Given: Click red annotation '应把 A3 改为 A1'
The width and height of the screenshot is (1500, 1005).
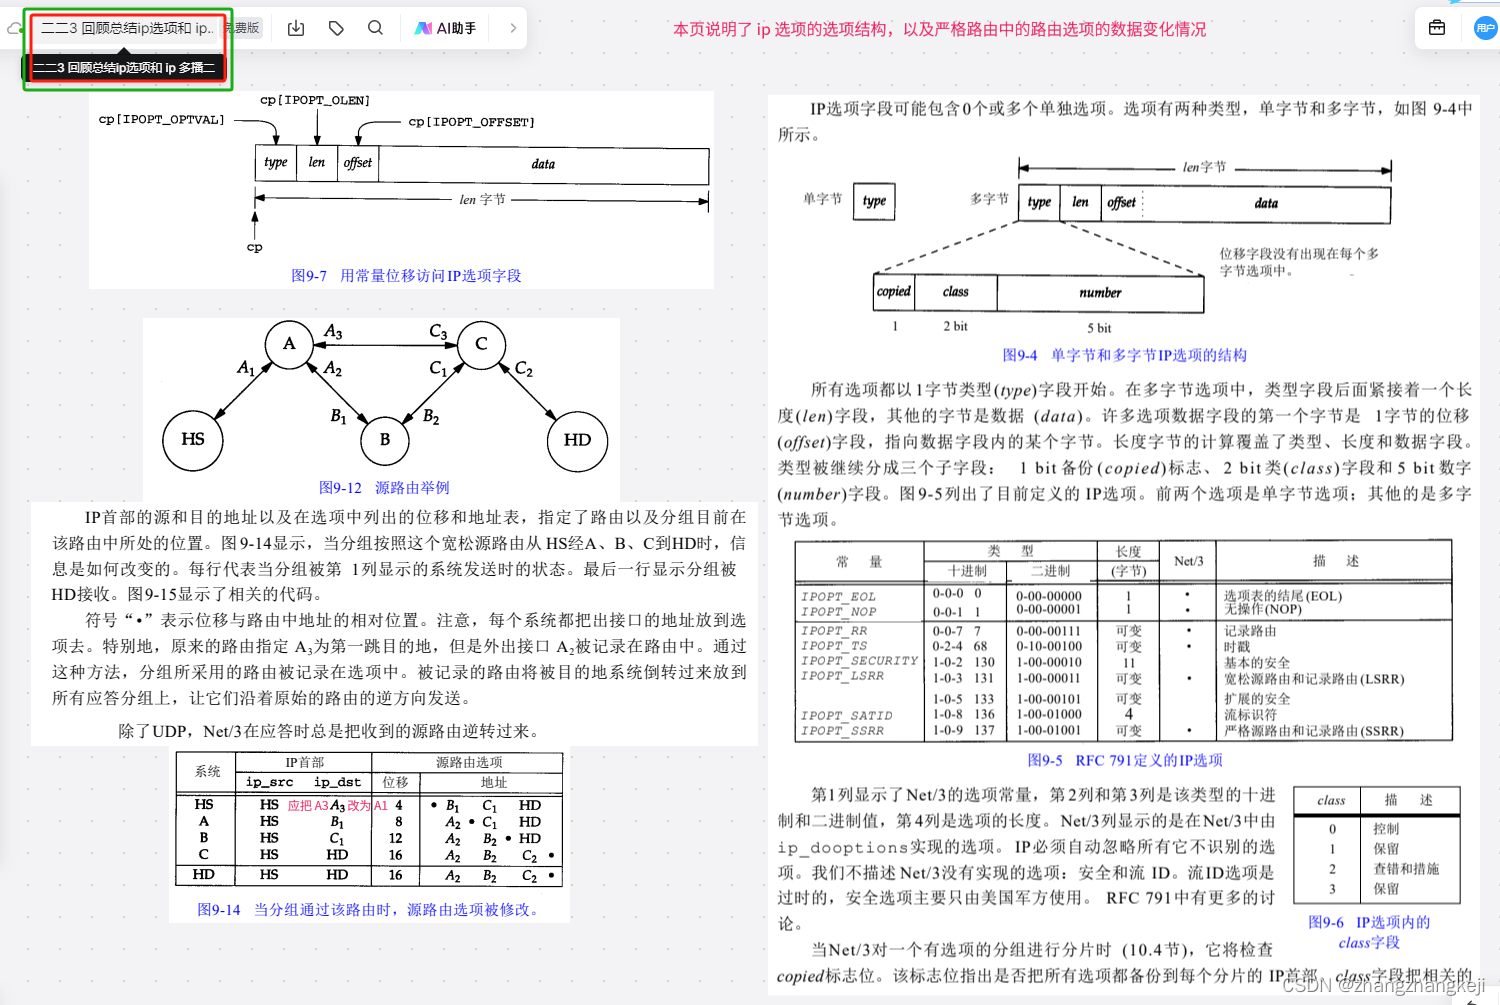Looking at the screenshot, I should coord(338,805).
